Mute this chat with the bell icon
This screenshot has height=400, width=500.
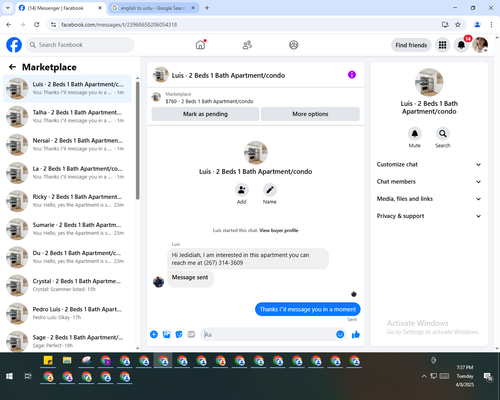(415, 134)
